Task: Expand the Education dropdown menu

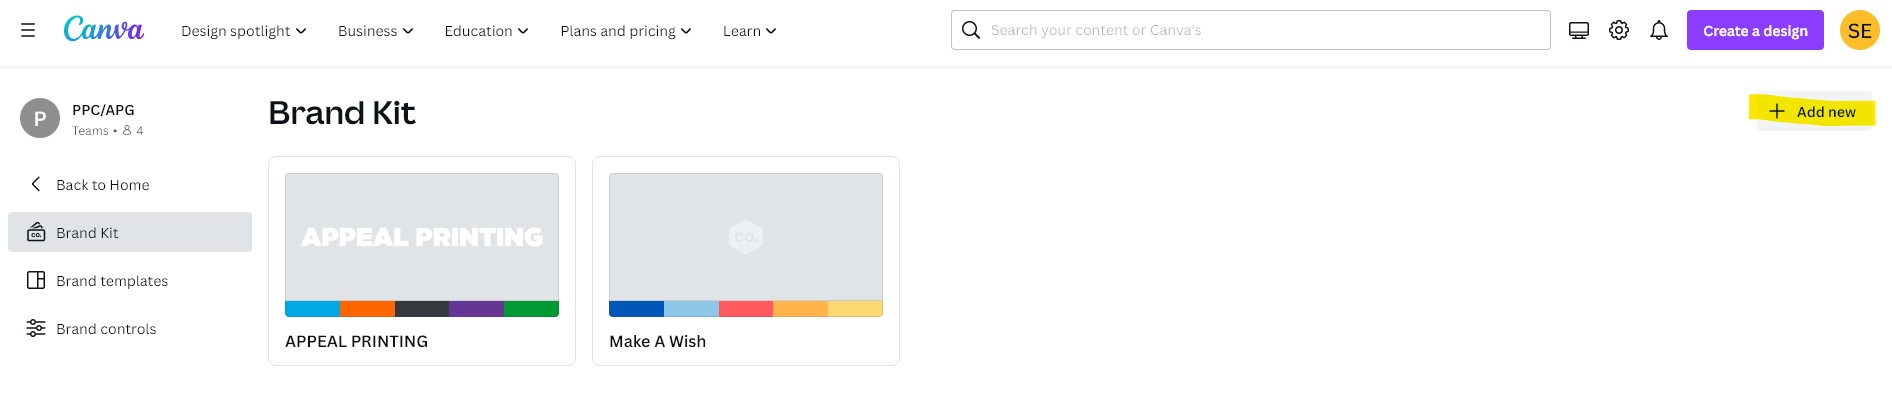Action: (x=486, y=31)
